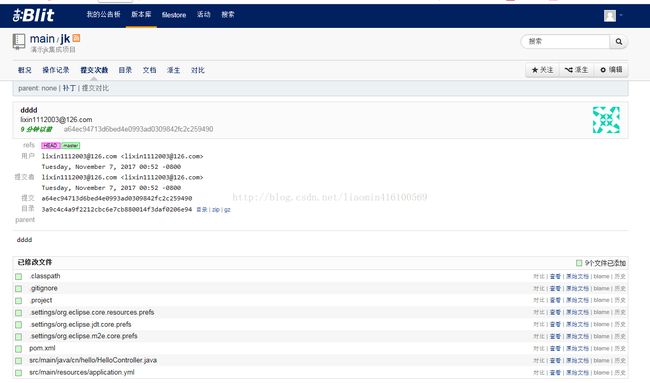Click green added icon beside pom.xml
The height and width of the screenshot is (383, 650).
(x=19, y=349)
